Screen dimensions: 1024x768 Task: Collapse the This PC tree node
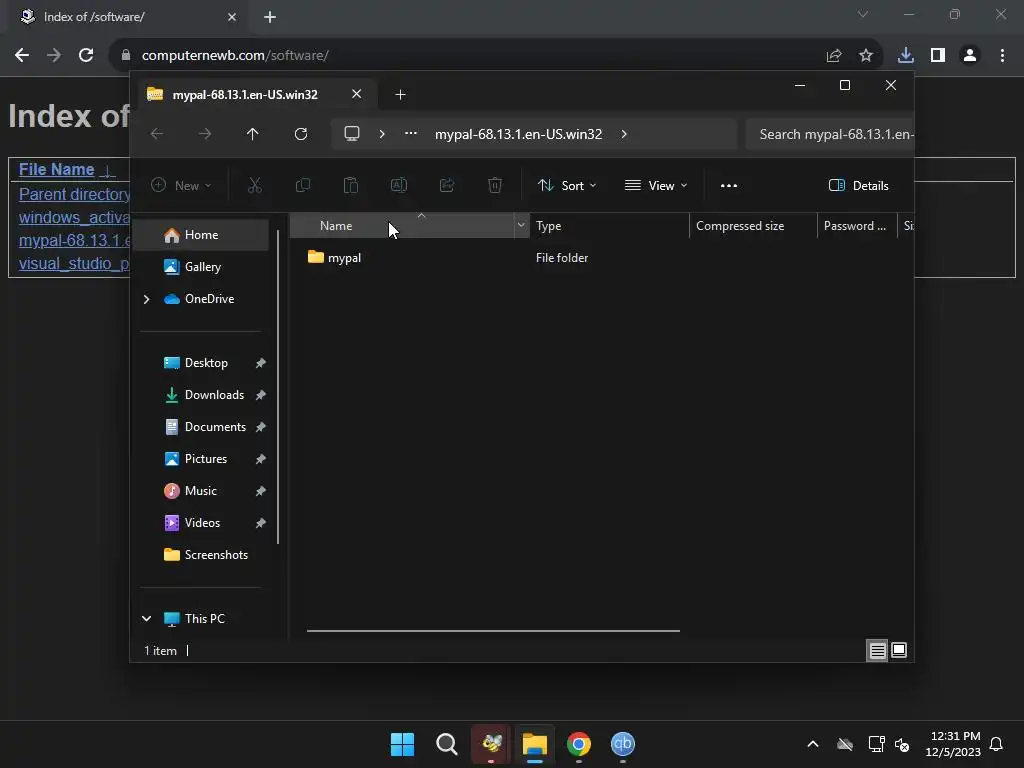(146, 618)
